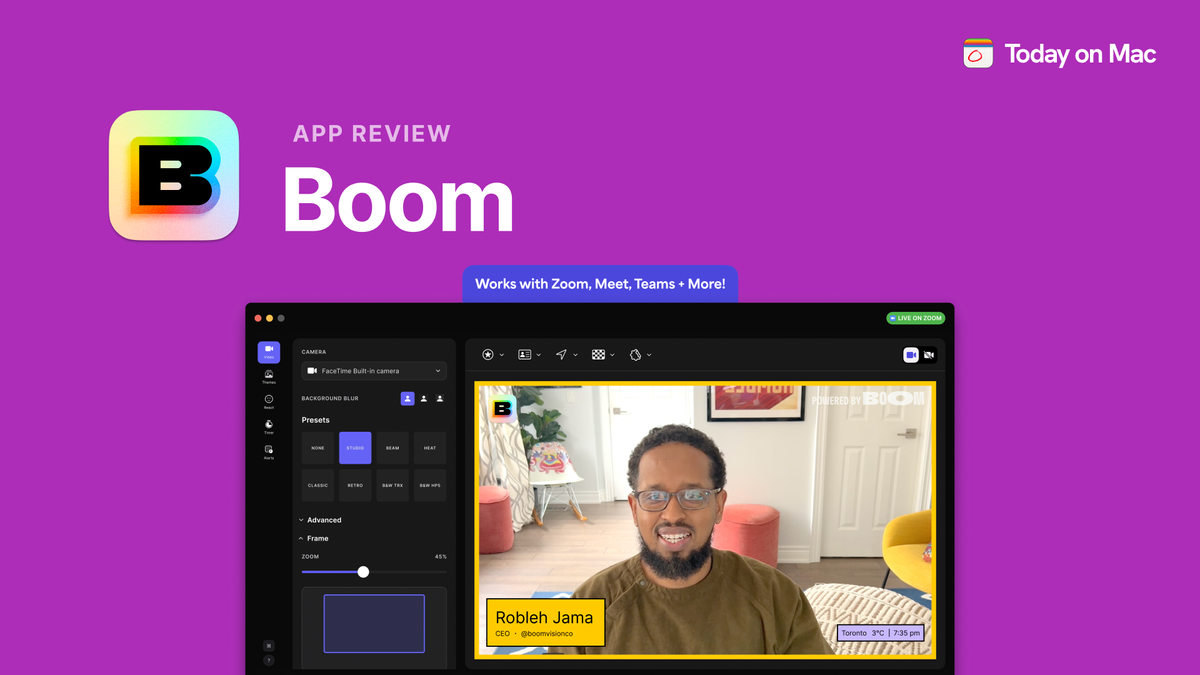Expand the border shape dropdown chevron
The height and width of the screenshot is (675, 1200).
click(649, 355)
